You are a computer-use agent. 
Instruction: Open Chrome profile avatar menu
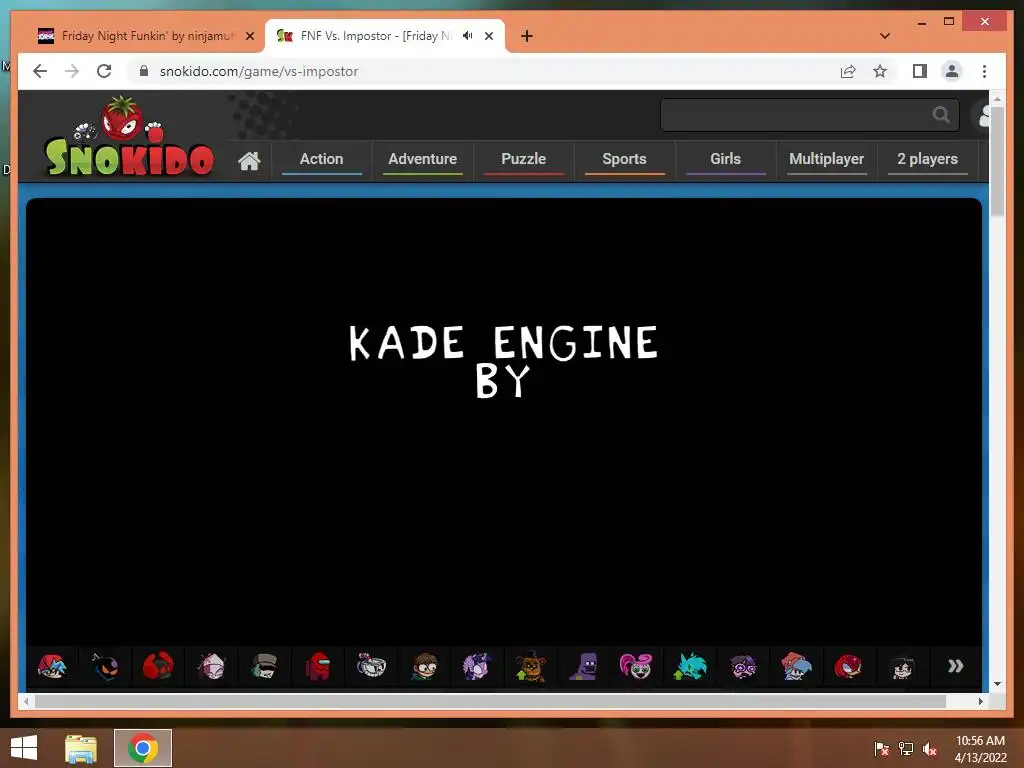952,71
